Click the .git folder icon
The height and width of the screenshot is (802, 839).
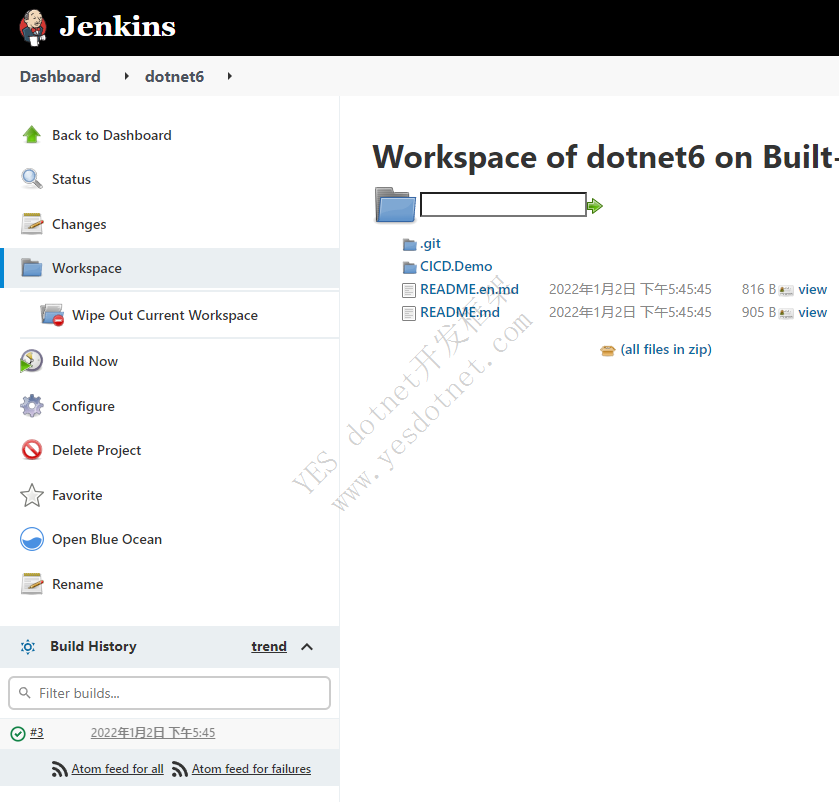point(409,245)
